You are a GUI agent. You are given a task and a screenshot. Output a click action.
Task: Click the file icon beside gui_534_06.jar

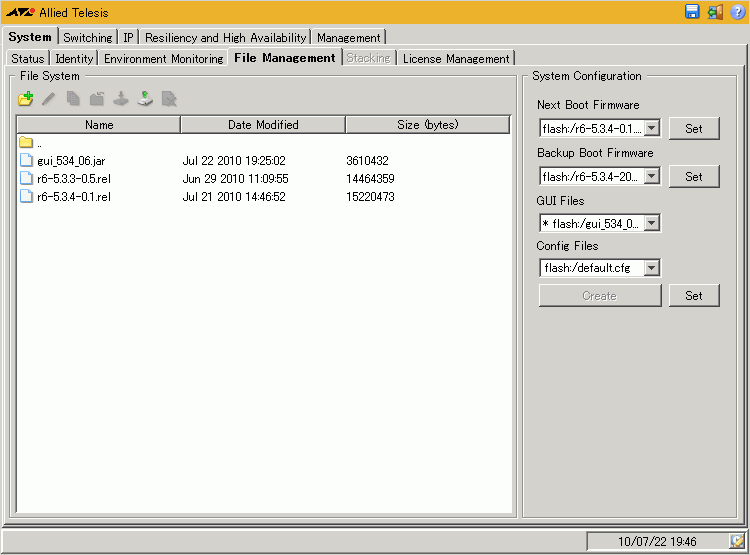[x=26, y=160]
